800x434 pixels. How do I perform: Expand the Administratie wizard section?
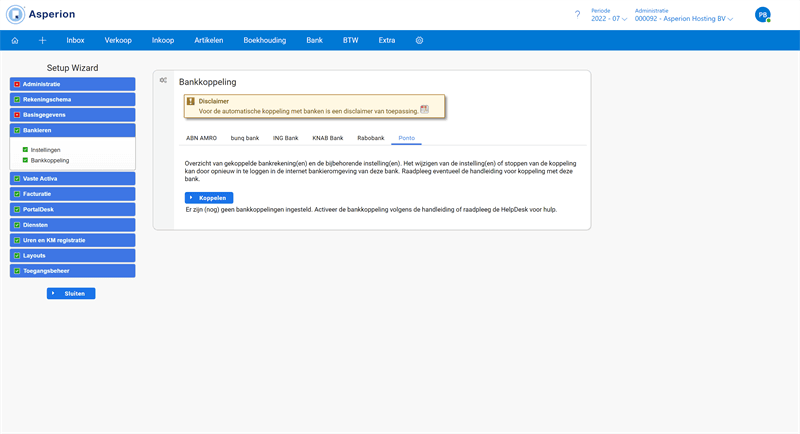pos(72,84)
